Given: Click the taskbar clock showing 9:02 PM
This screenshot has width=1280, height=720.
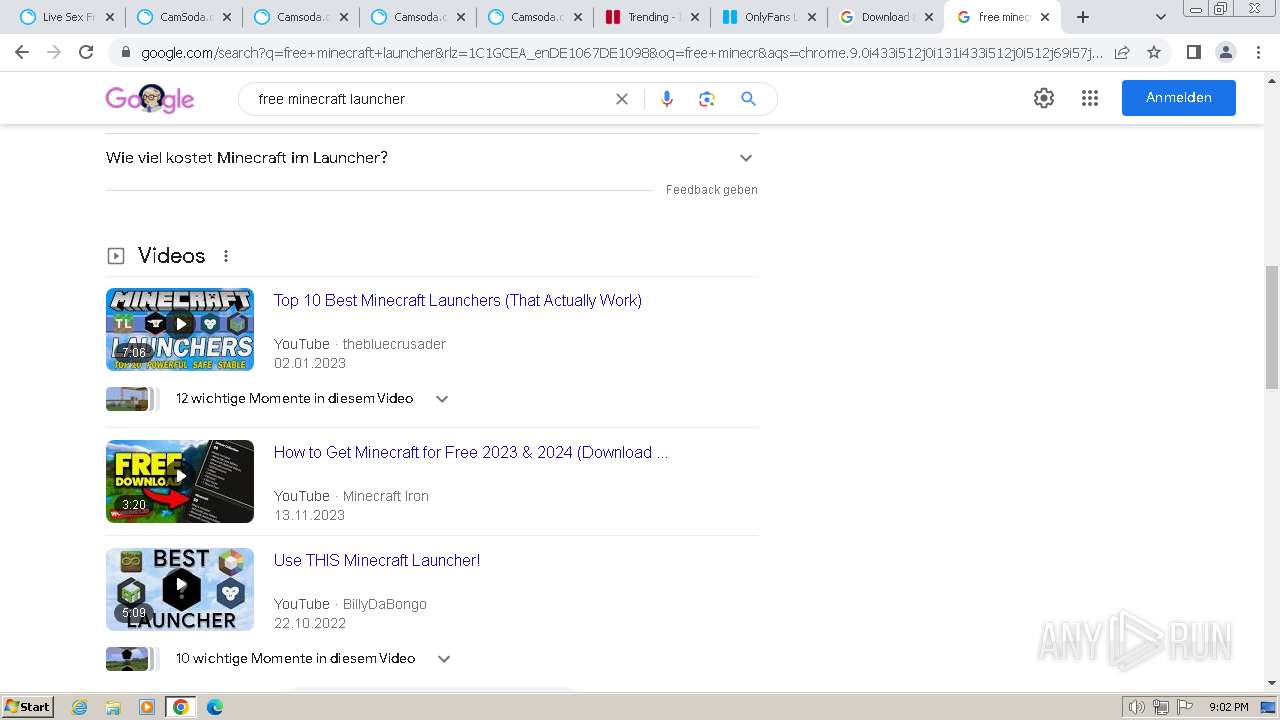Looking at the screenshot, I should click(x=1228, y=707).
